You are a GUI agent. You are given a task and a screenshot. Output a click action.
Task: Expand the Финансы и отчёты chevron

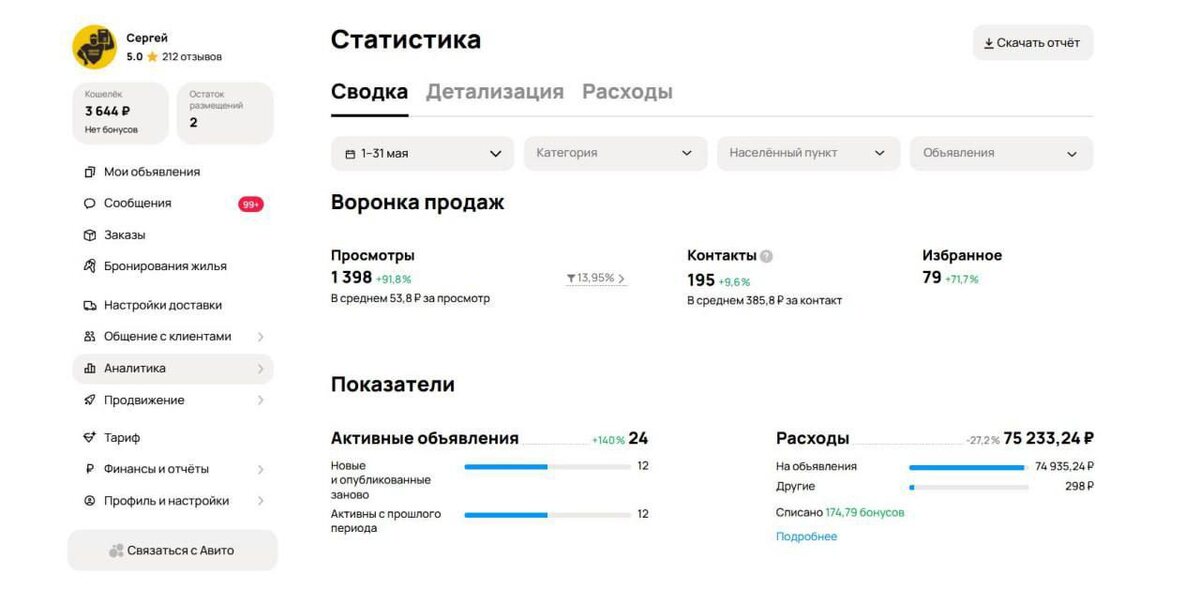click(x=260, y=469)
